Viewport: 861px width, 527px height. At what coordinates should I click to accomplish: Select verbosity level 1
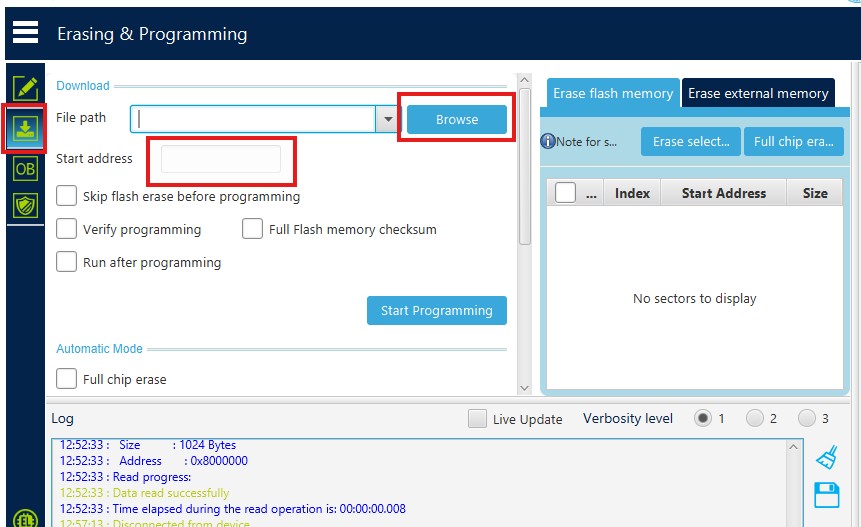tap(703, 418)
